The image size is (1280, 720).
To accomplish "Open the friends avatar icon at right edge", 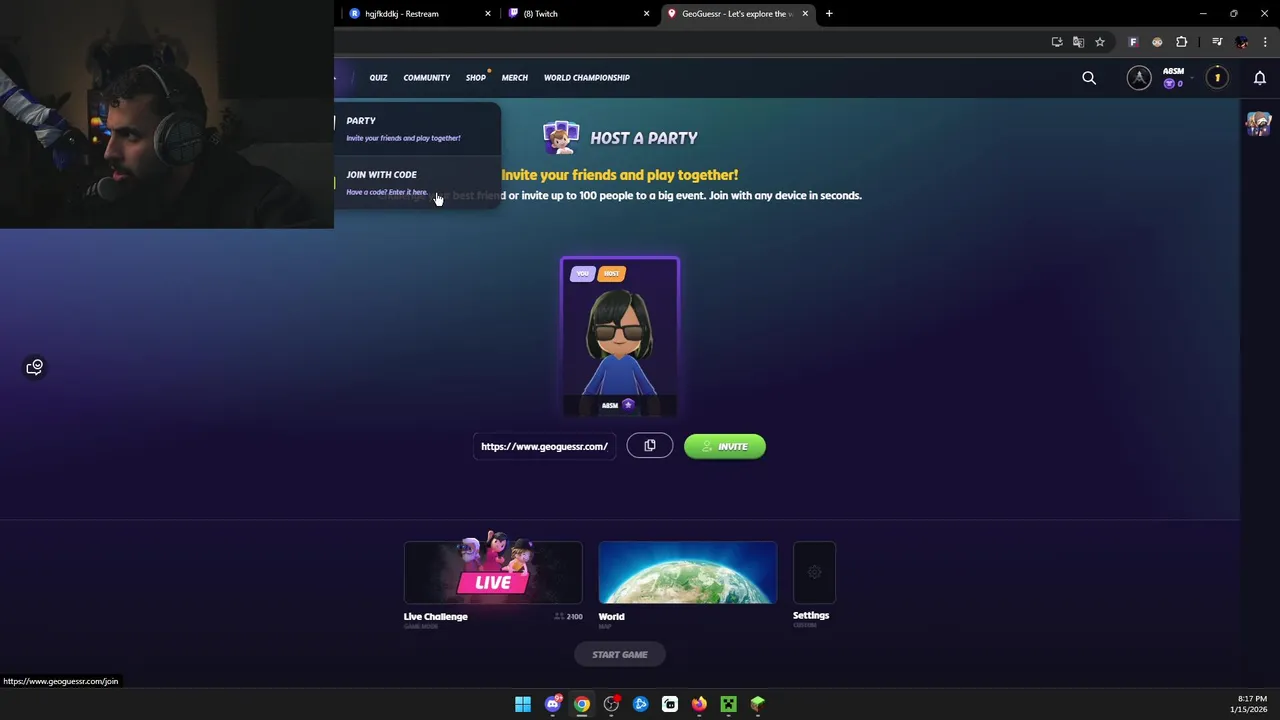I will [x=1258, y=124].
